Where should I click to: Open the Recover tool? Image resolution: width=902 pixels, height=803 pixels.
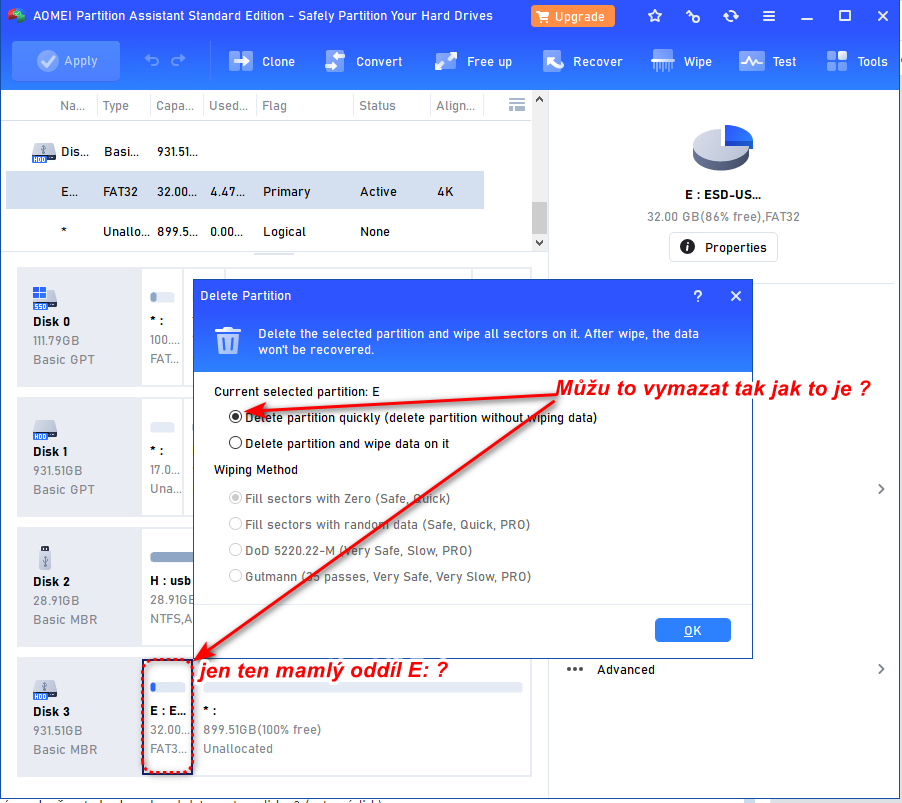(x=583, y=61)
